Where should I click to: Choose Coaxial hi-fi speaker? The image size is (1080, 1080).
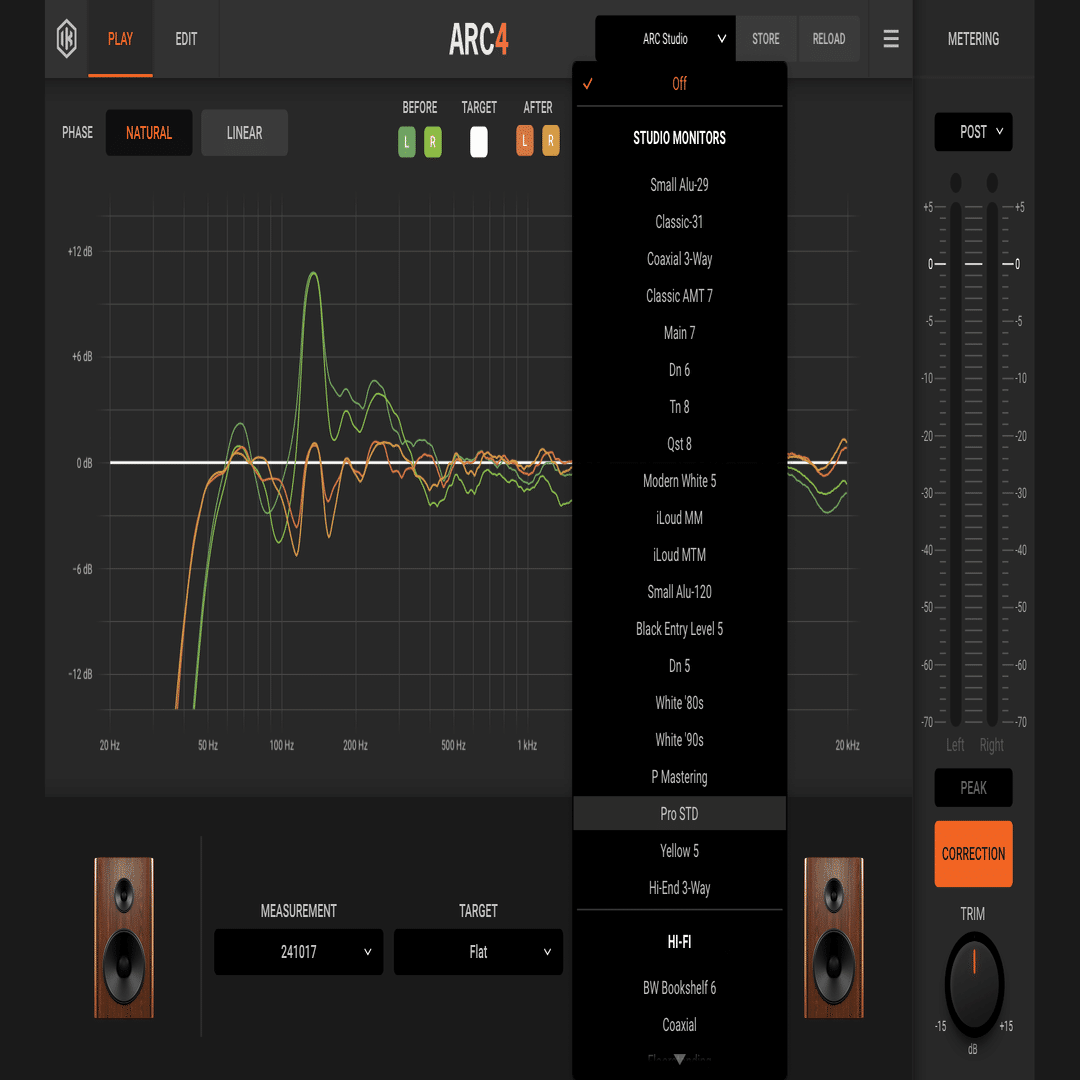click(x=679, y=1025)
